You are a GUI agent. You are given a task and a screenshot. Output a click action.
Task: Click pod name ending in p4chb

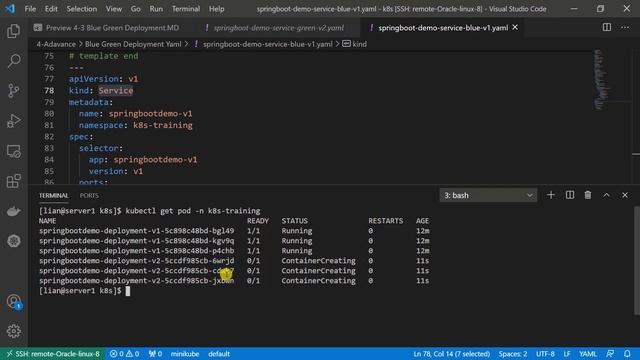pyautogui.click(x=137, y=251)
